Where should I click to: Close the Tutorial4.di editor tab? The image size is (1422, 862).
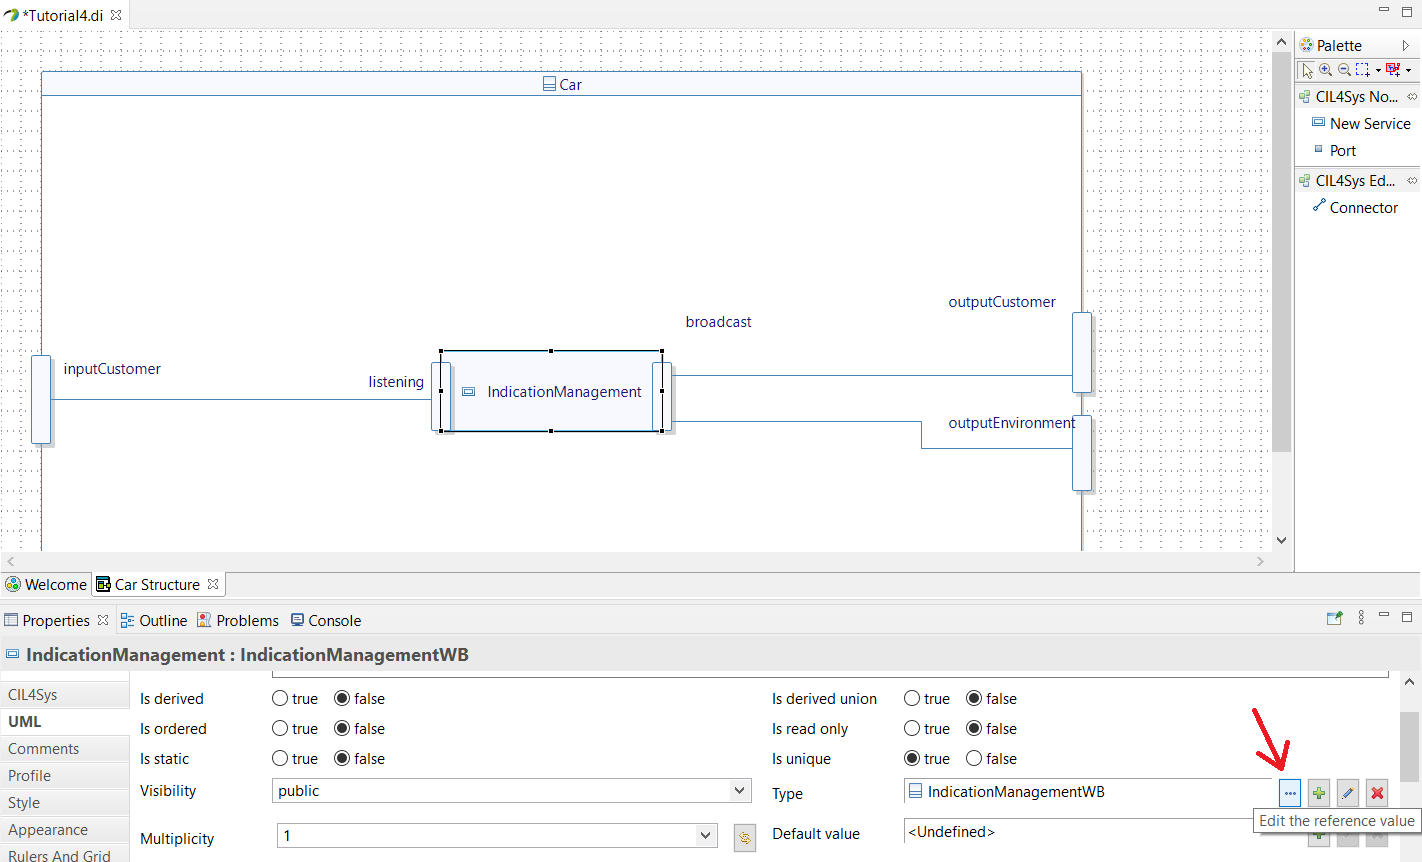pos(116,15)
